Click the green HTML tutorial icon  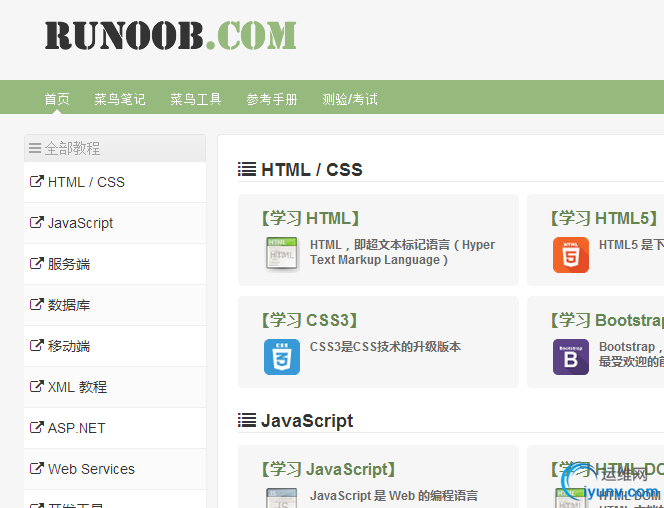coord(282,254)
